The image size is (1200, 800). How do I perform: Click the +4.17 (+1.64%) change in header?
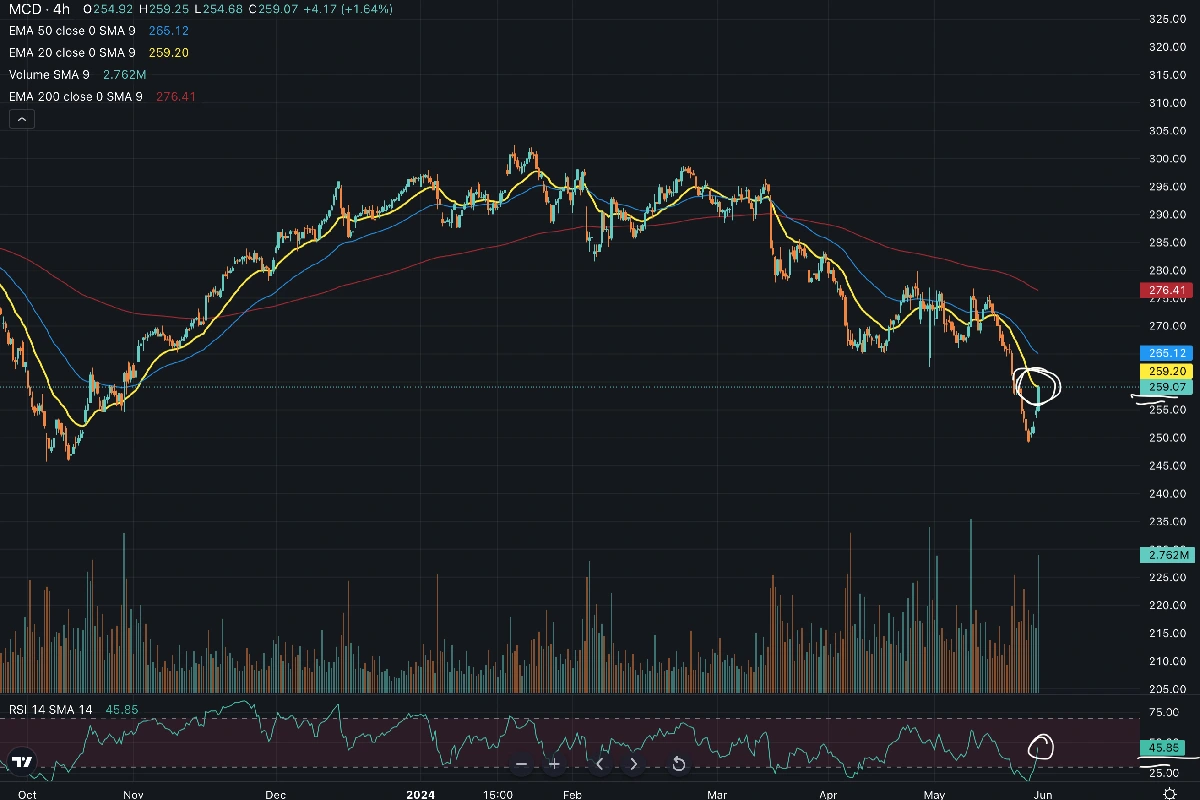[348, 9]
